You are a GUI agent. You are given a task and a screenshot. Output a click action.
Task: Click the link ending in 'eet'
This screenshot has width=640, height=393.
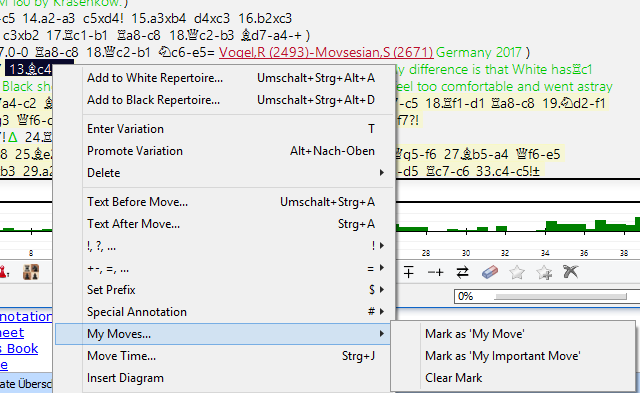[12, 333]
